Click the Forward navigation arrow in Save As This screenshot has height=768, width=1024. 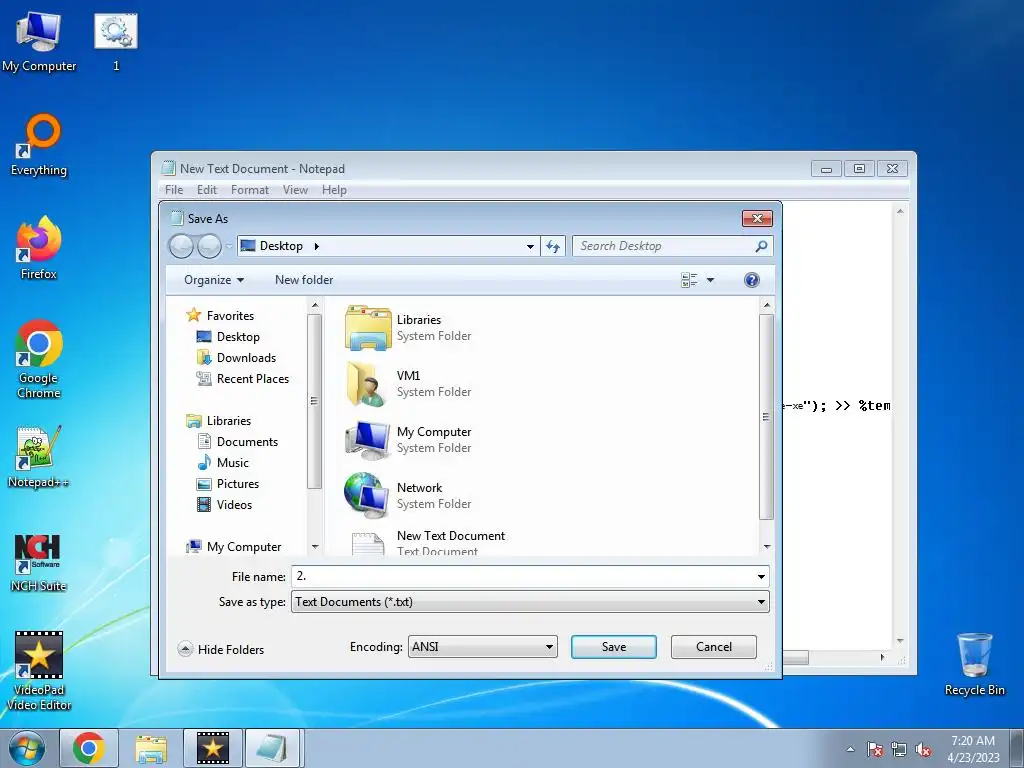(x=209, y=246)
